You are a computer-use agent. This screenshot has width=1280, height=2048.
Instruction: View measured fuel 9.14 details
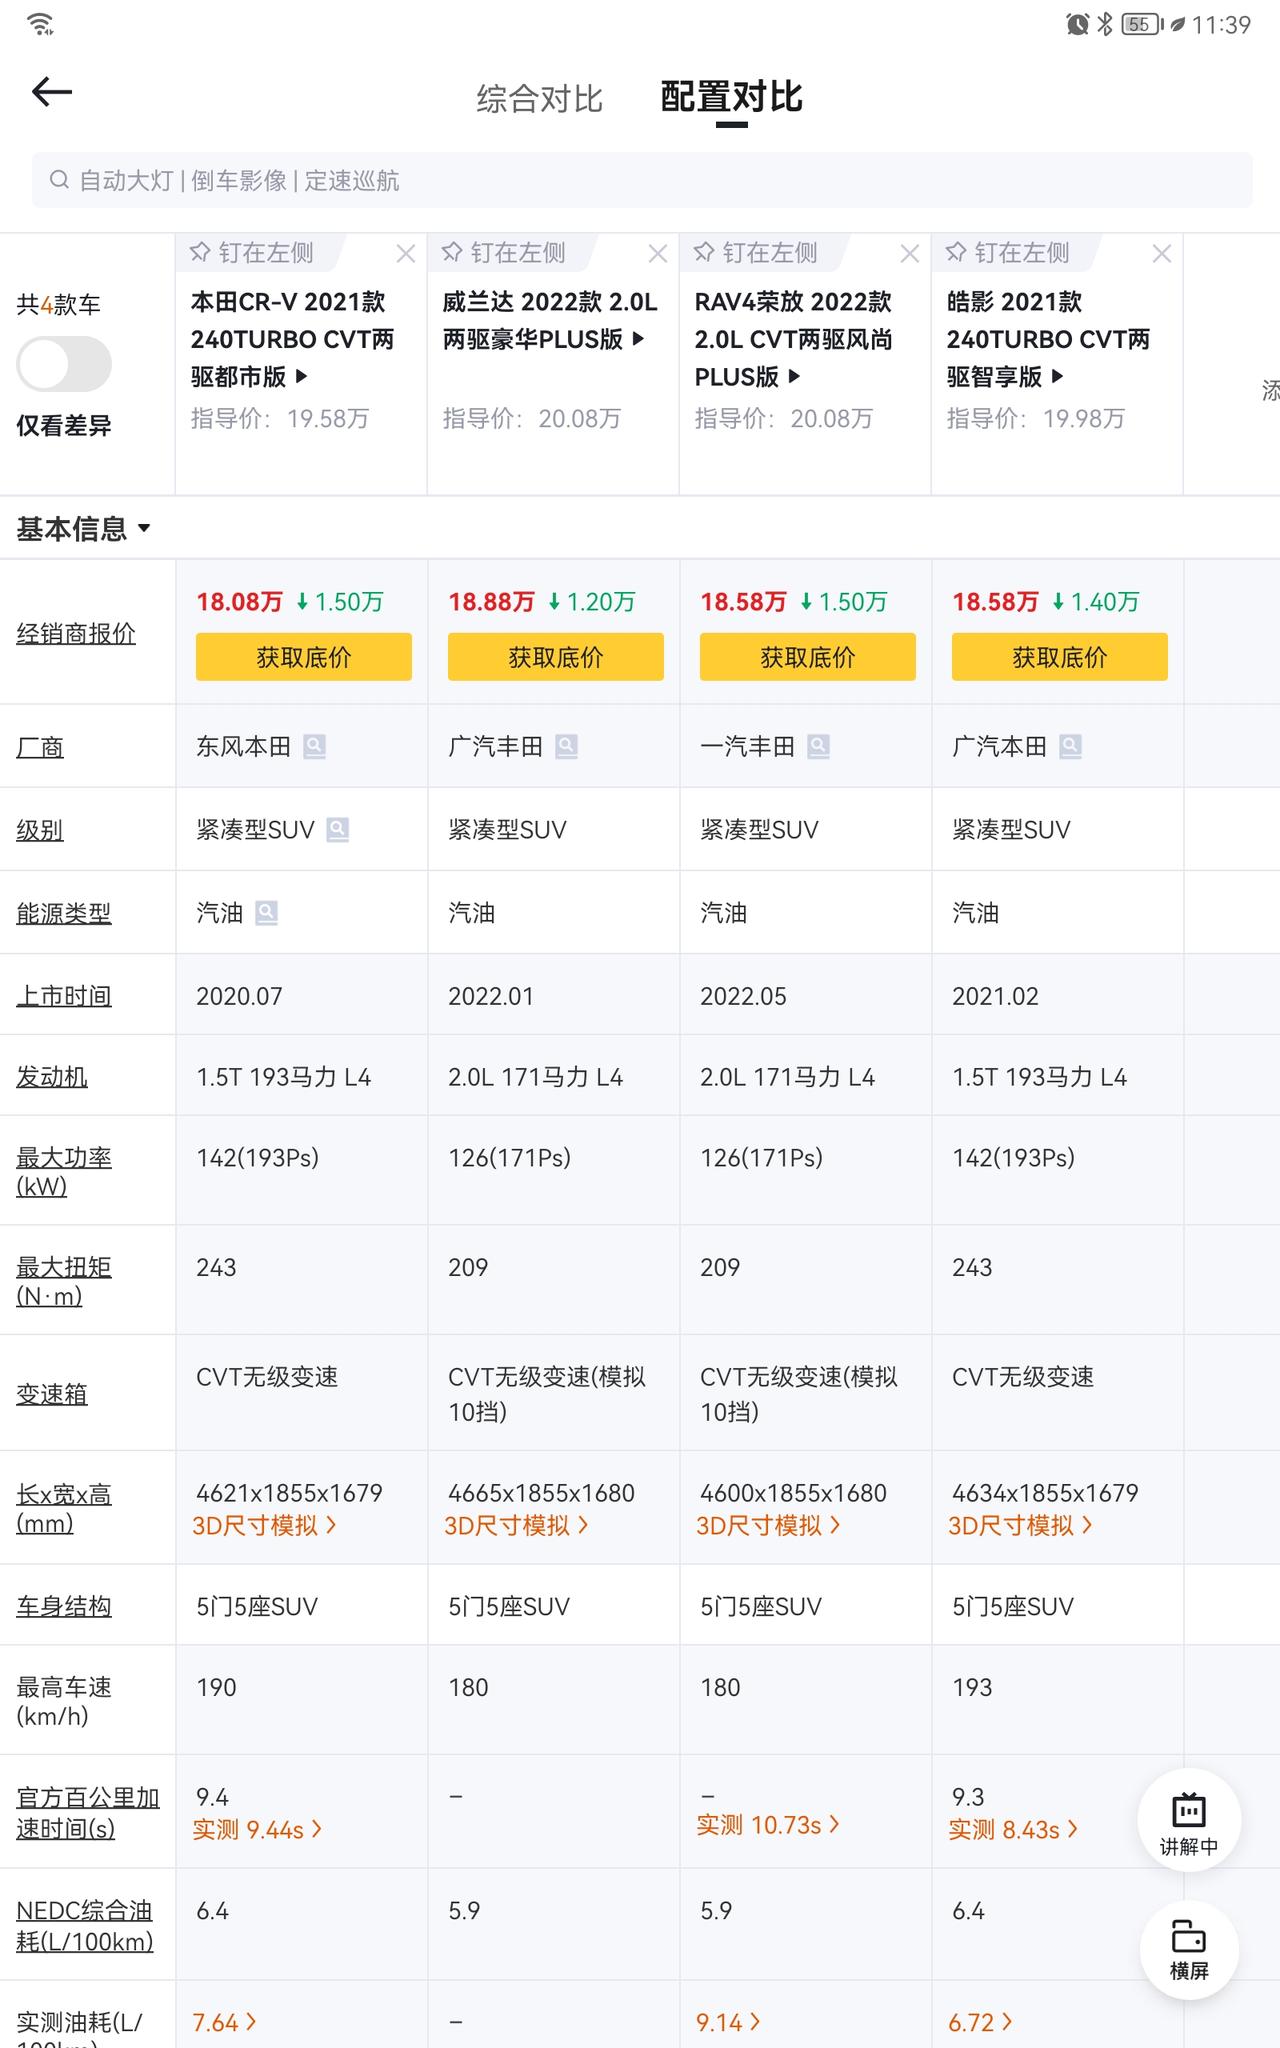point(729,2023)
